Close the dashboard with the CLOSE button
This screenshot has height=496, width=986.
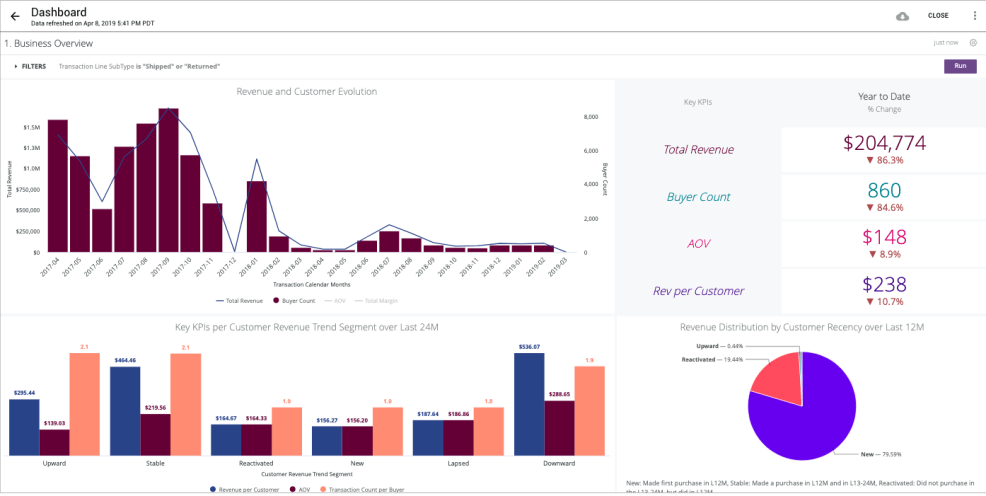pyautogui.click(x=938, y=16)
